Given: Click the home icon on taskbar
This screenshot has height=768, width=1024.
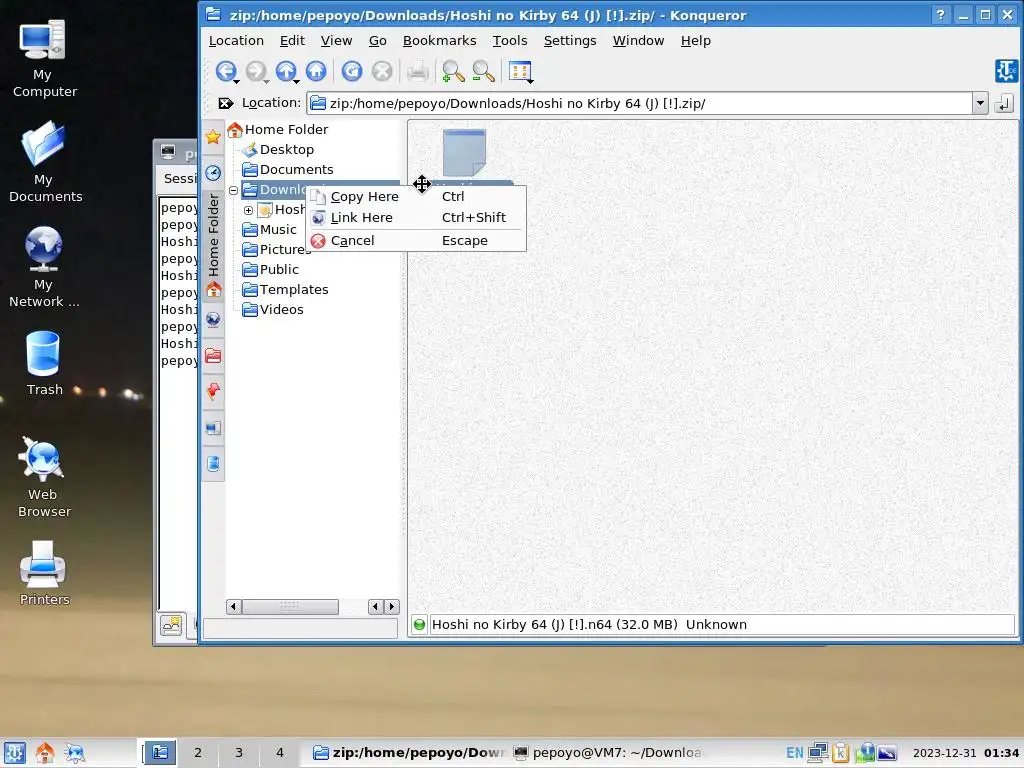Looking at the screenshot, I should point(45,753).
